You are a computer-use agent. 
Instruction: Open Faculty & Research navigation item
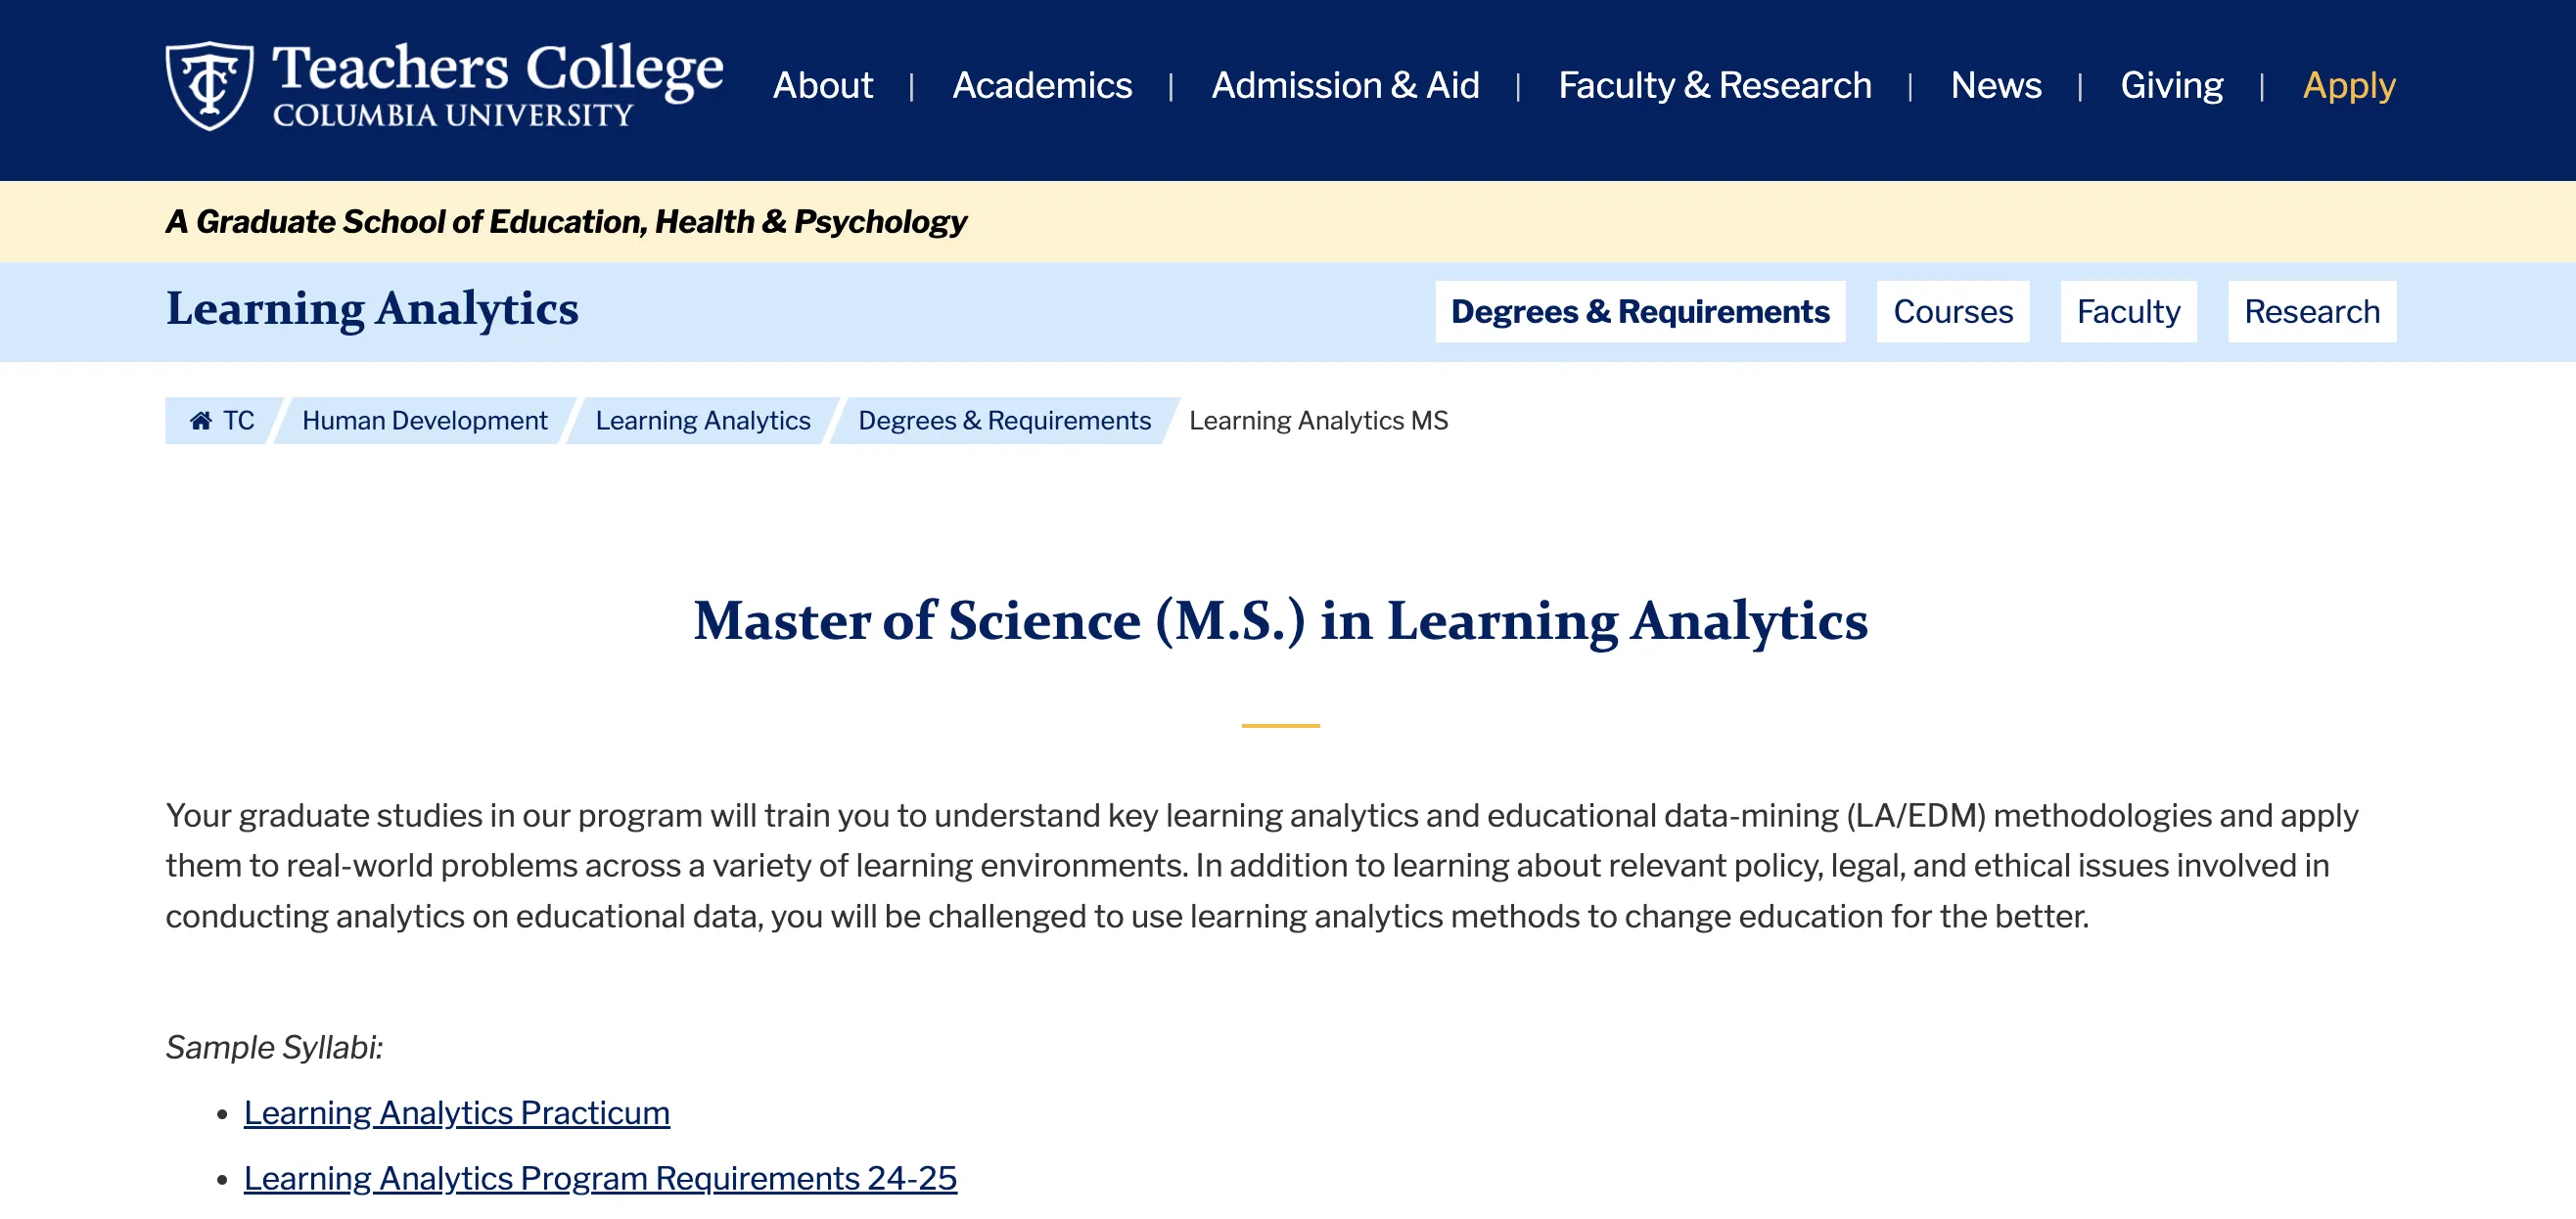click(x=1714, y=85)
